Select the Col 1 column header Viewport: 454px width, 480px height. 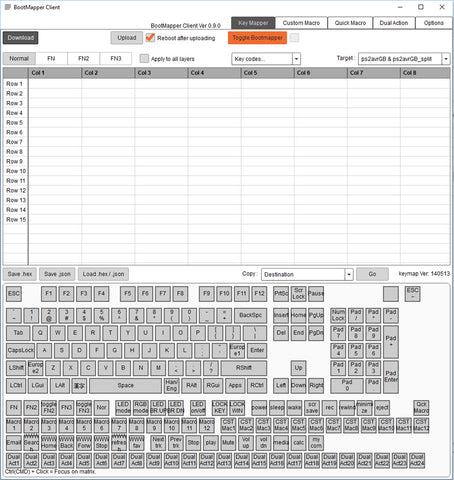click(x=55, y=73)
